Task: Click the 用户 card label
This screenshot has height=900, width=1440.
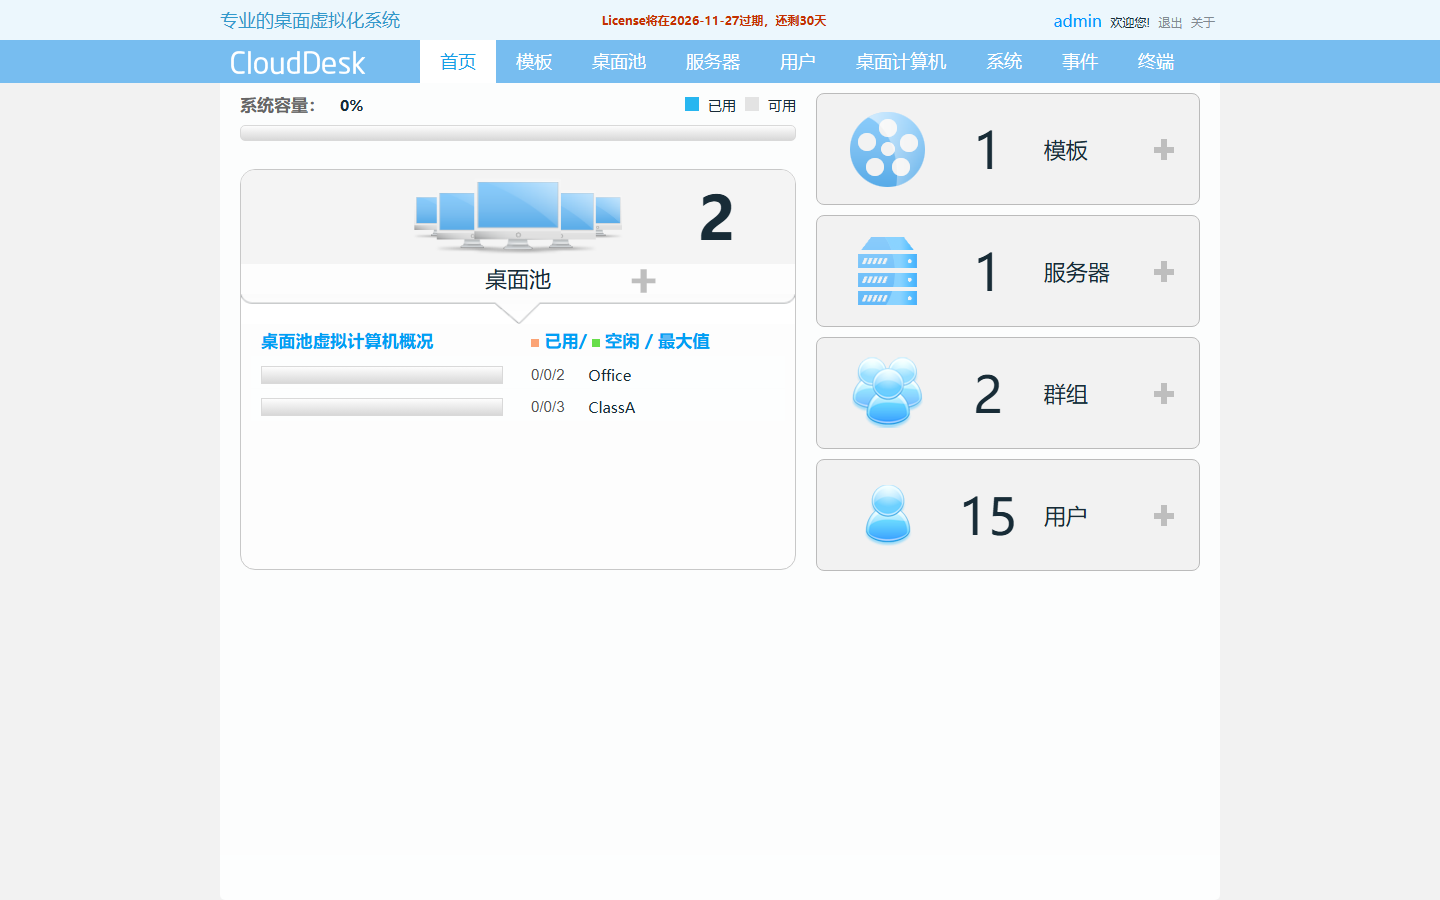Action: point(1066,517)
